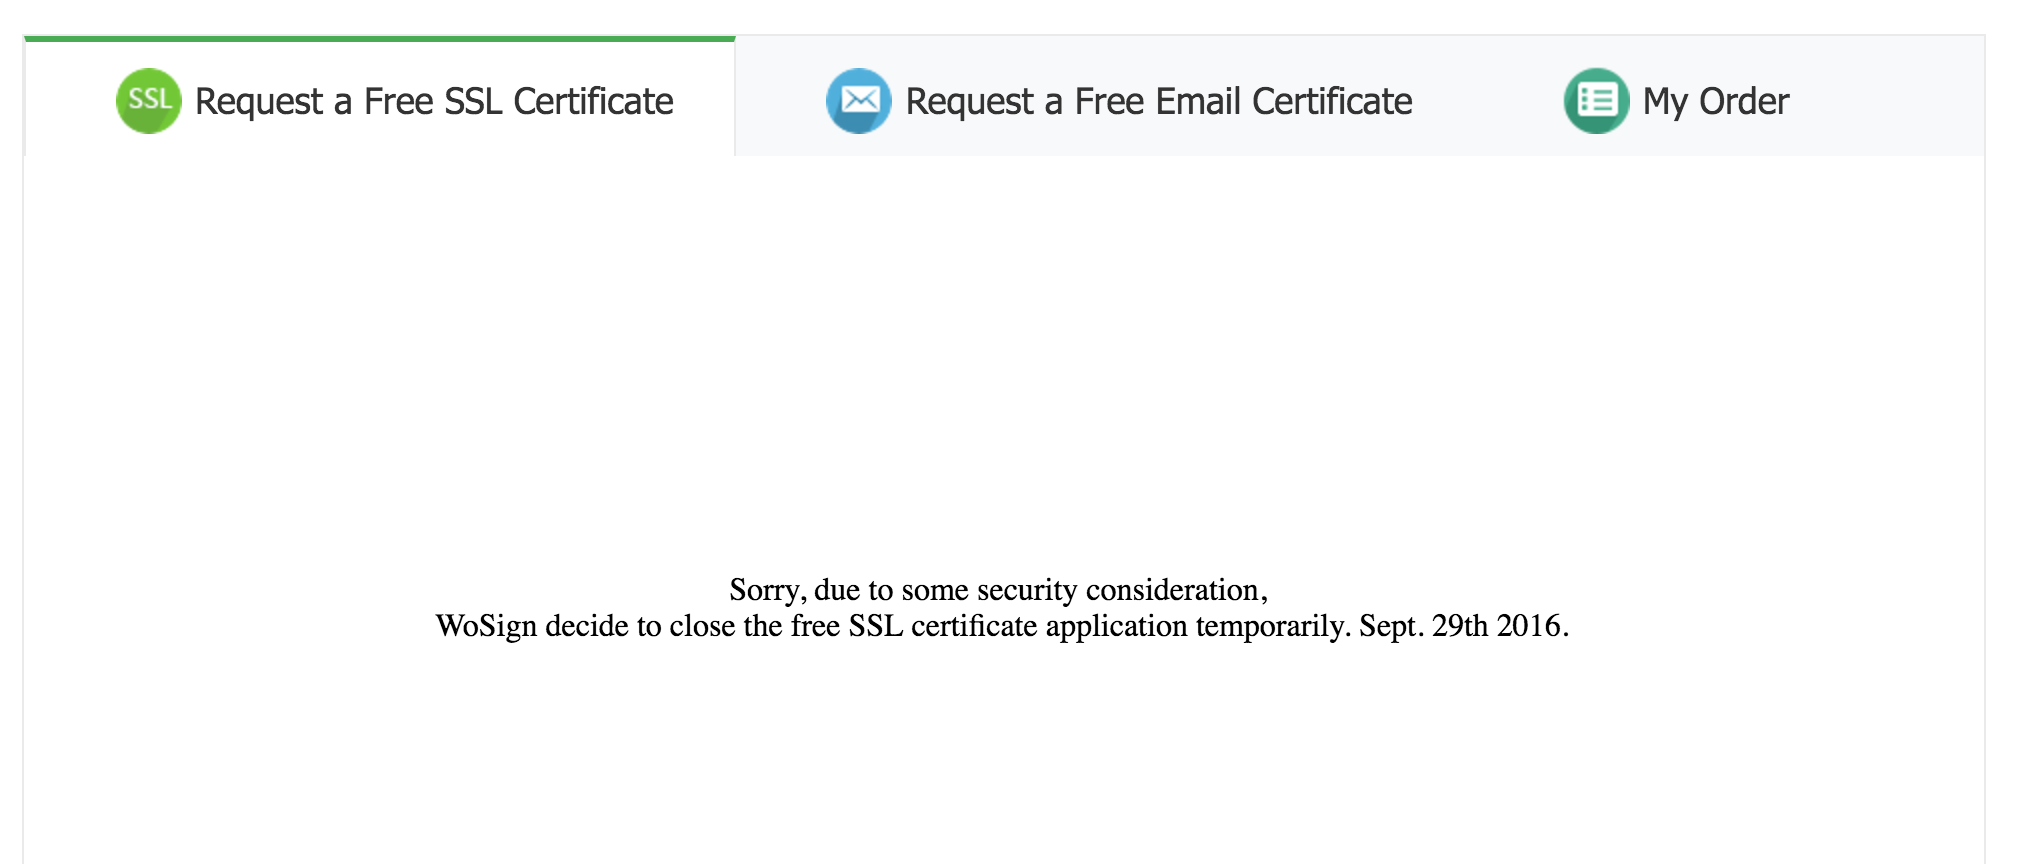Viewport: 2030px width, 864px height.
Task: Click the green list My Order icon
Action: [x=1596, y=101]
